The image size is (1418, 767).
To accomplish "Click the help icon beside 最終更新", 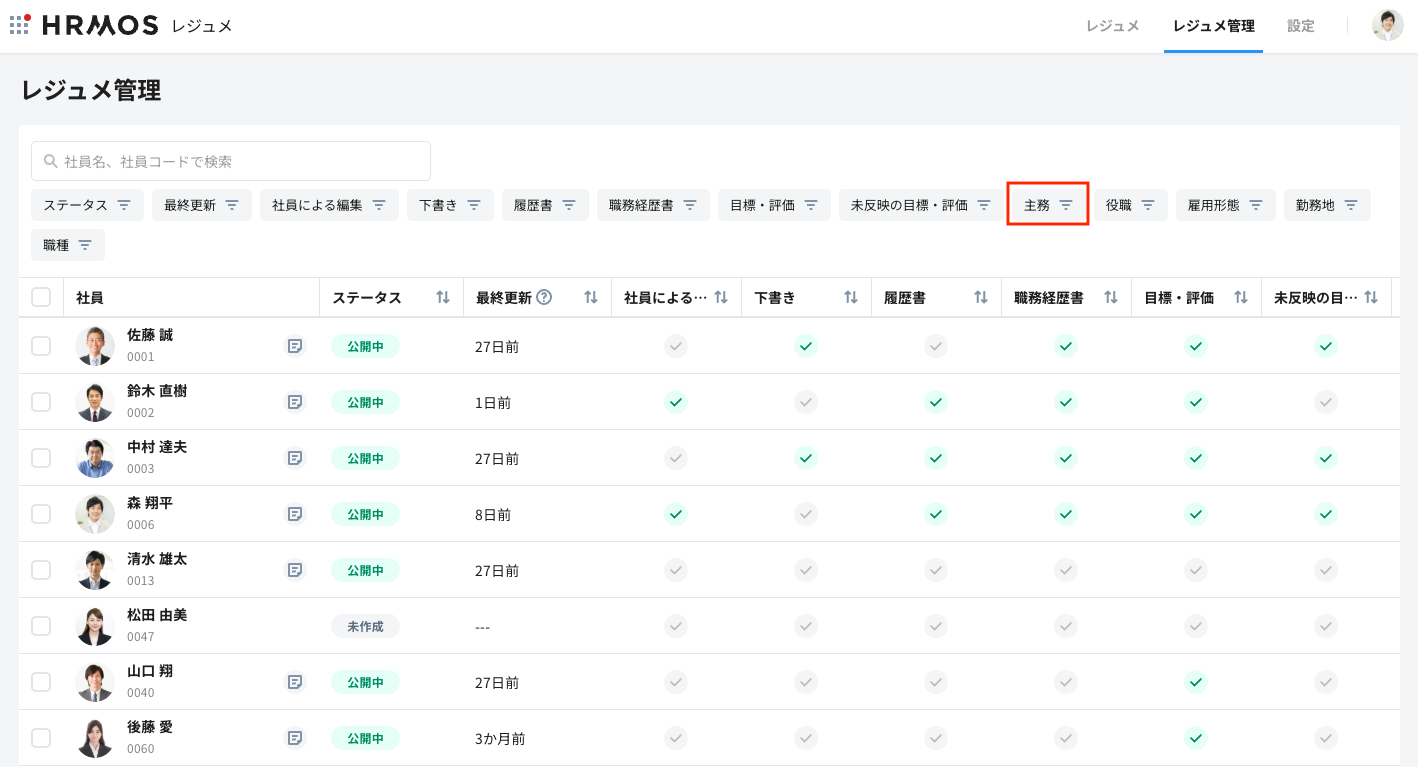I will click(x=545, y=297).
